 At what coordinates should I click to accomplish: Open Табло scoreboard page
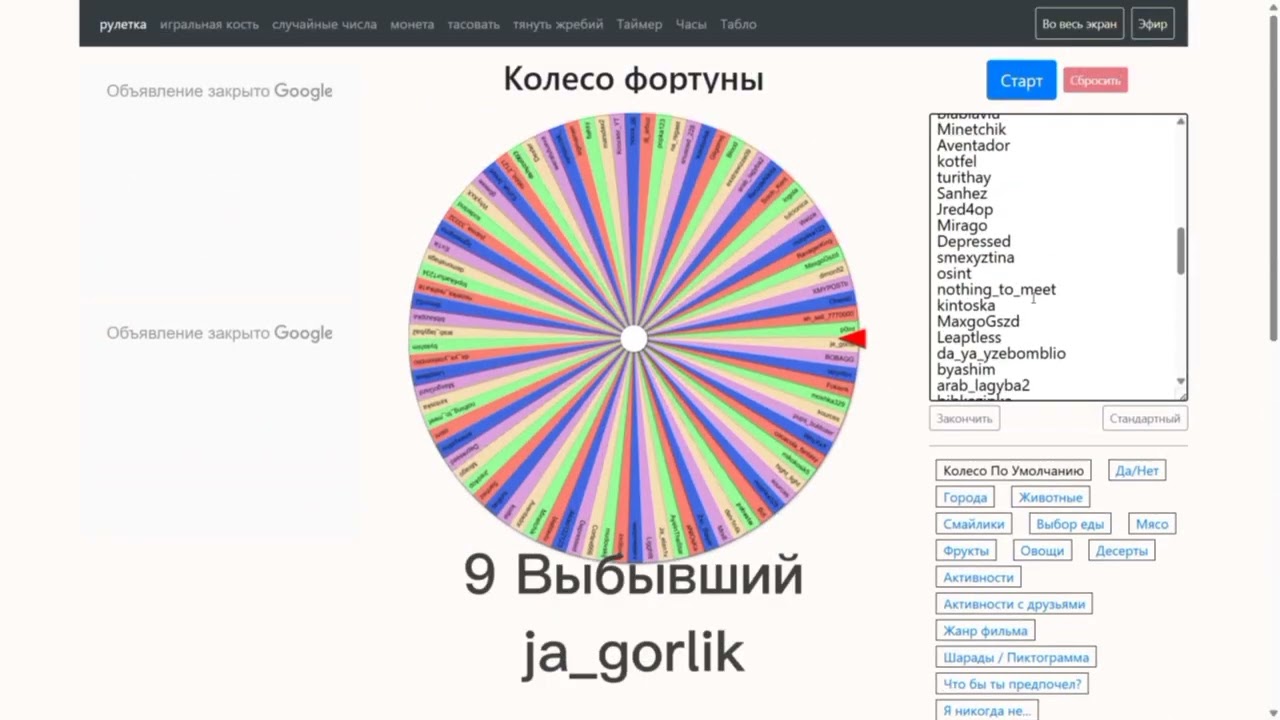point(738,24)
